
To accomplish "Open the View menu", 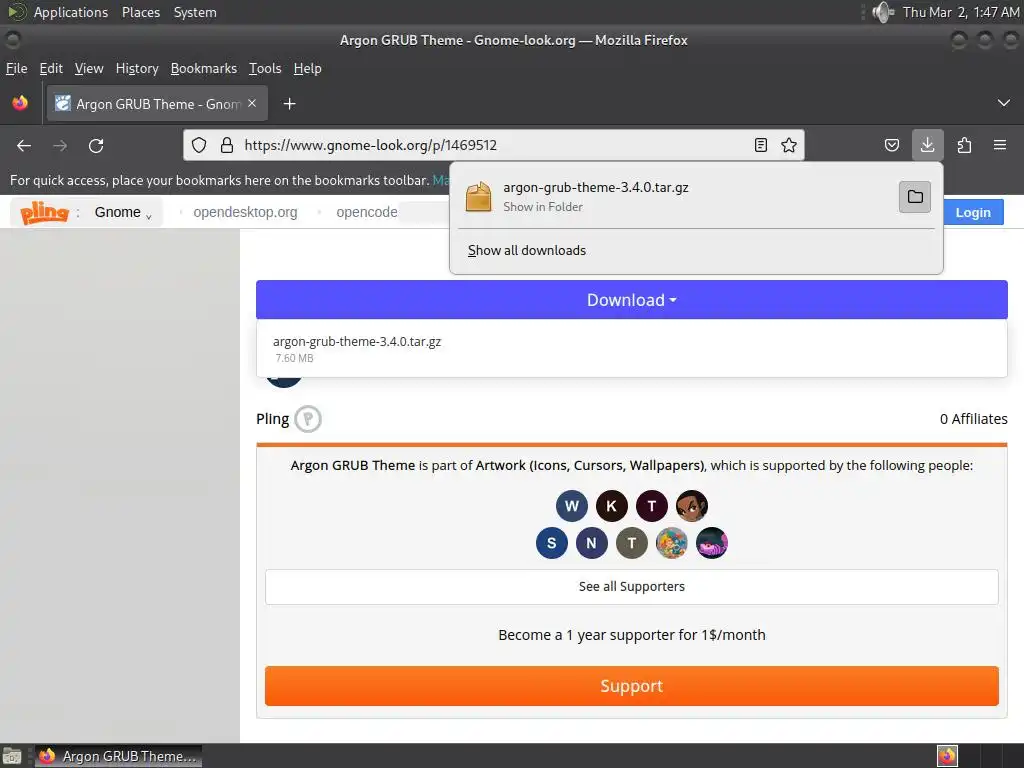I will tap(89, 69).
